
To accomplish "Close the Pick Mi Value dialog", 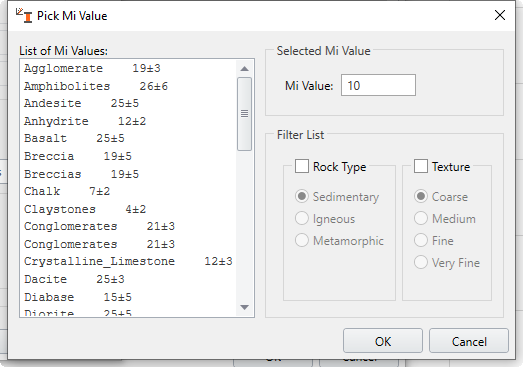I will pos(500,15).
